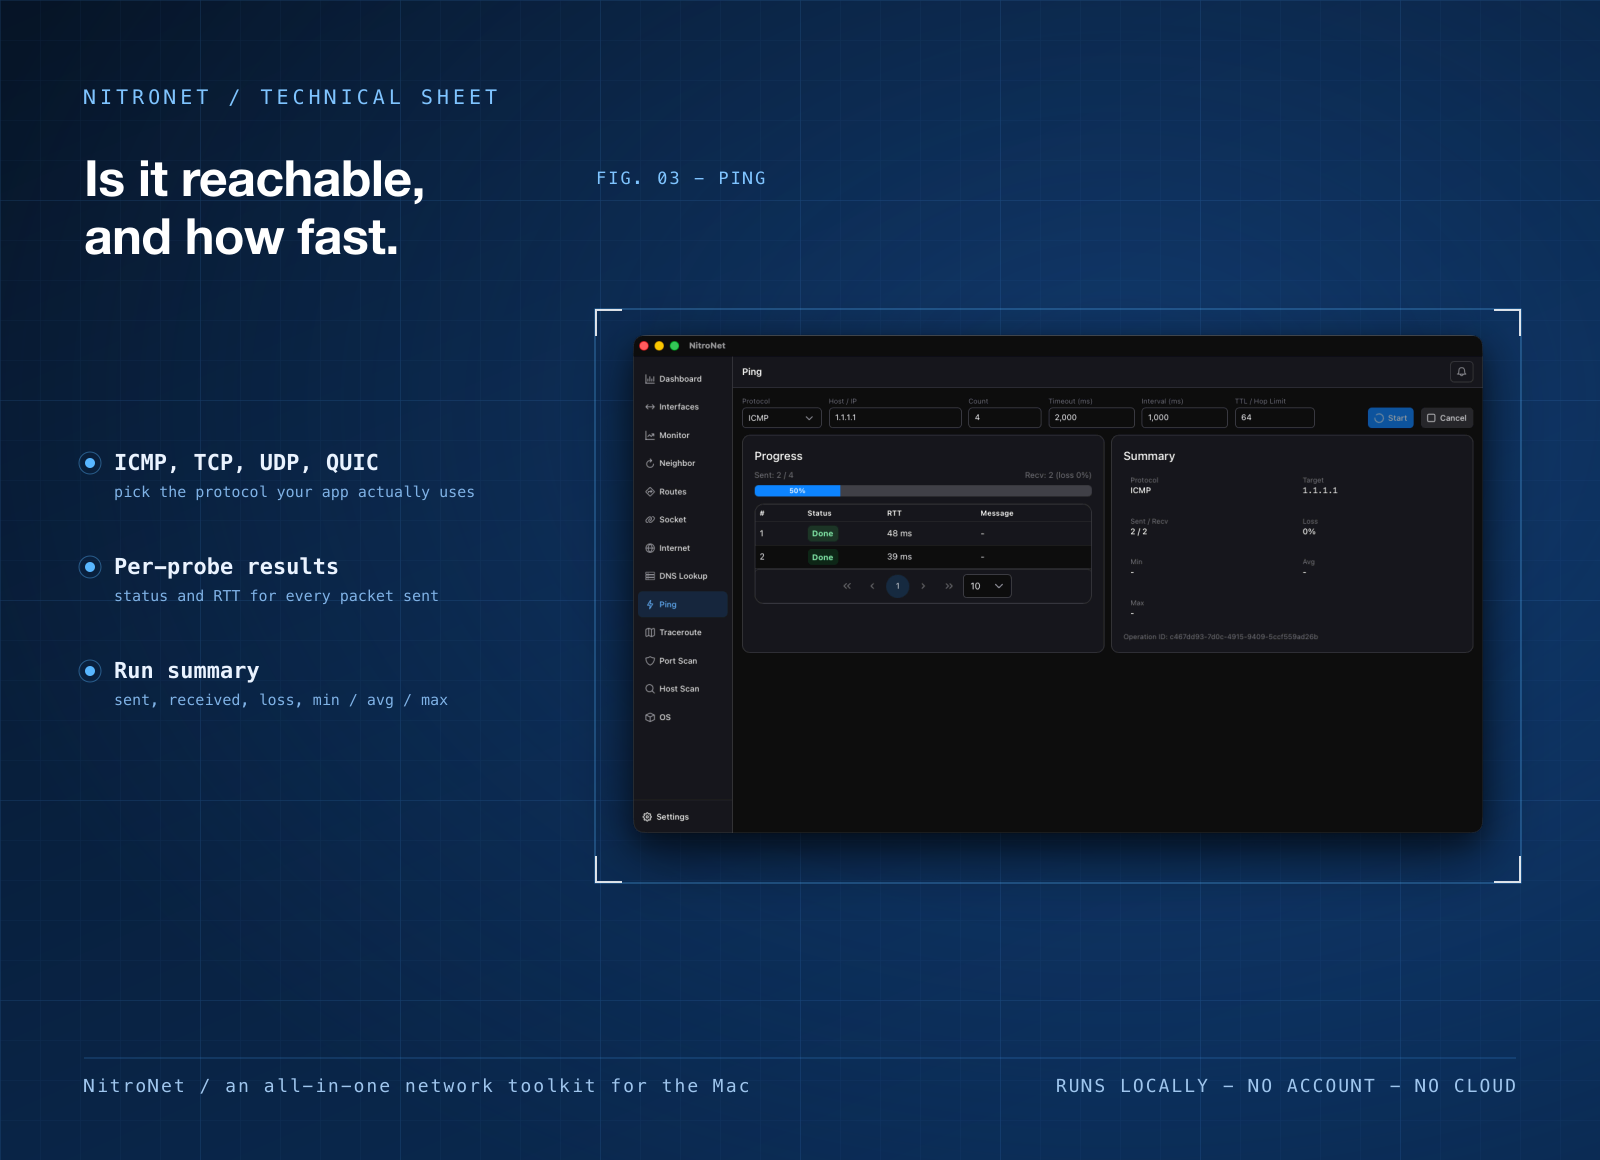Go to the next results page

pyautogui.click(x=923, y=586)
